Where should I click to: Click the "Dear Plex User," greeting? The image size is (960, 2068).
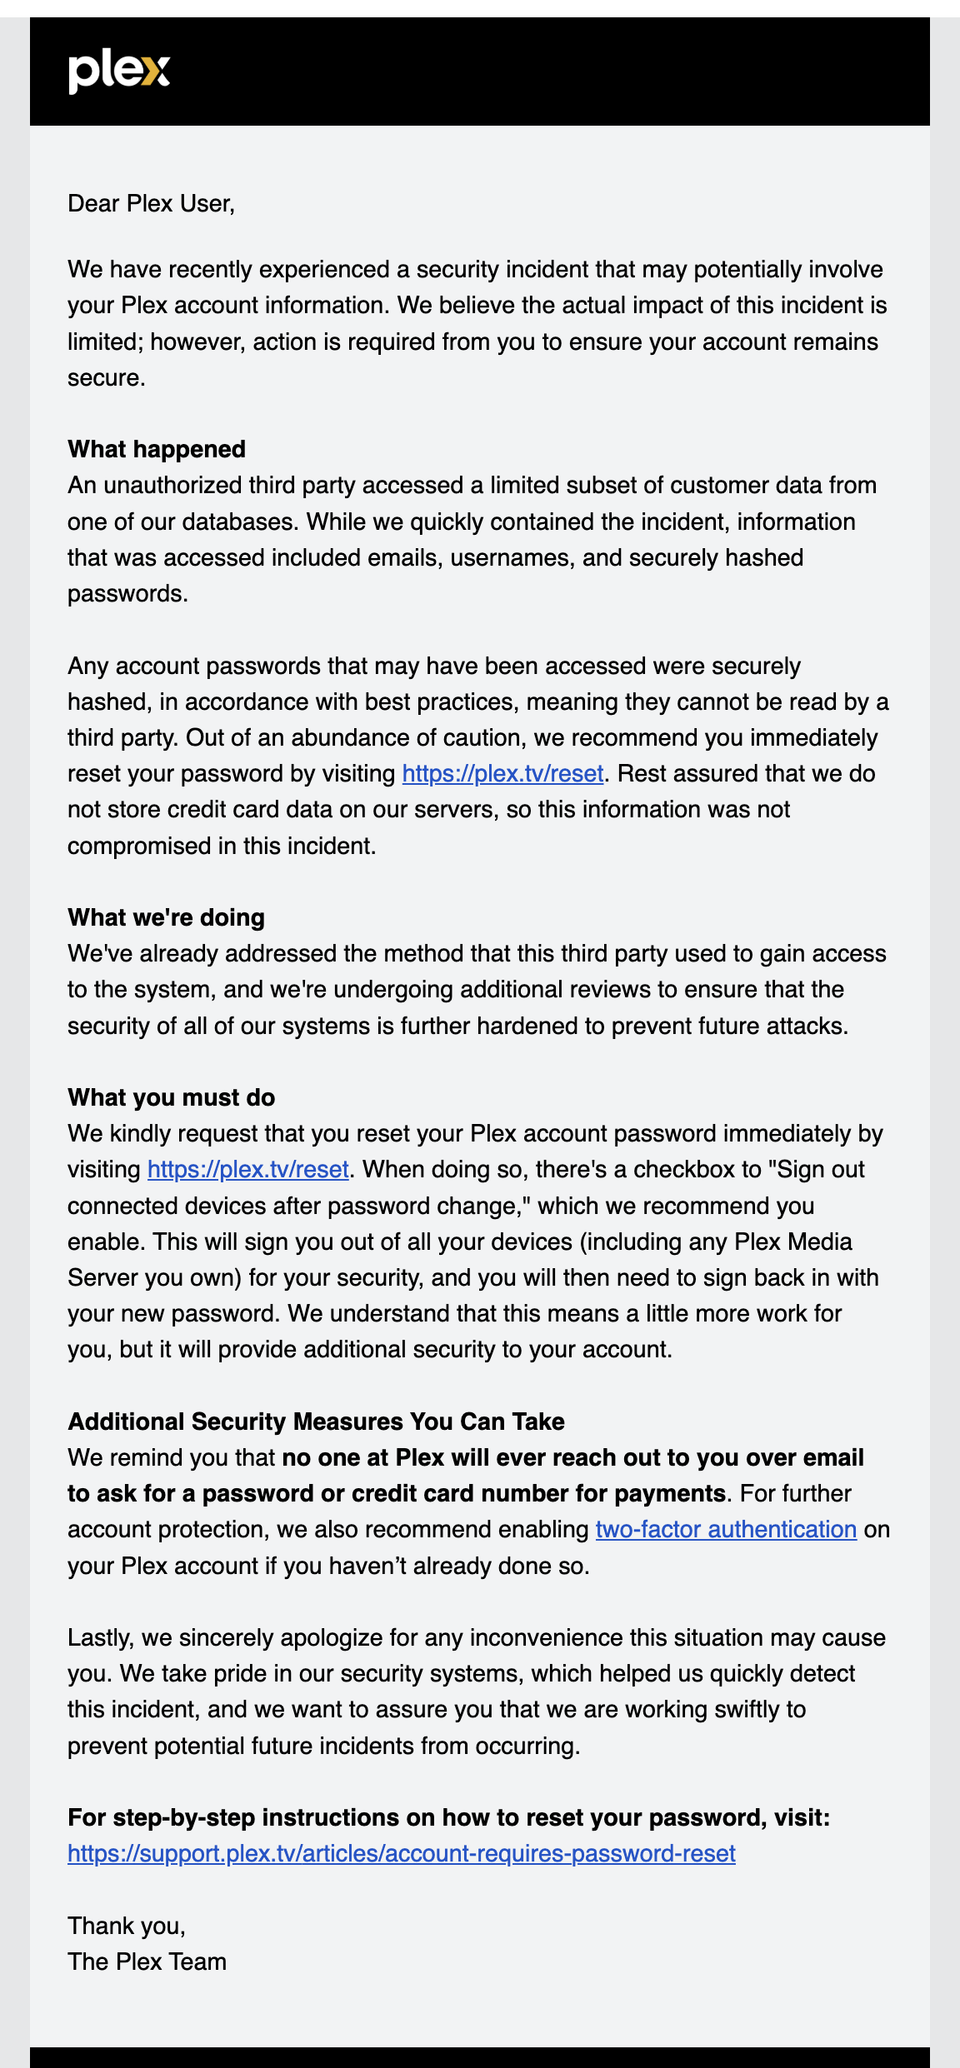point(151,205)
